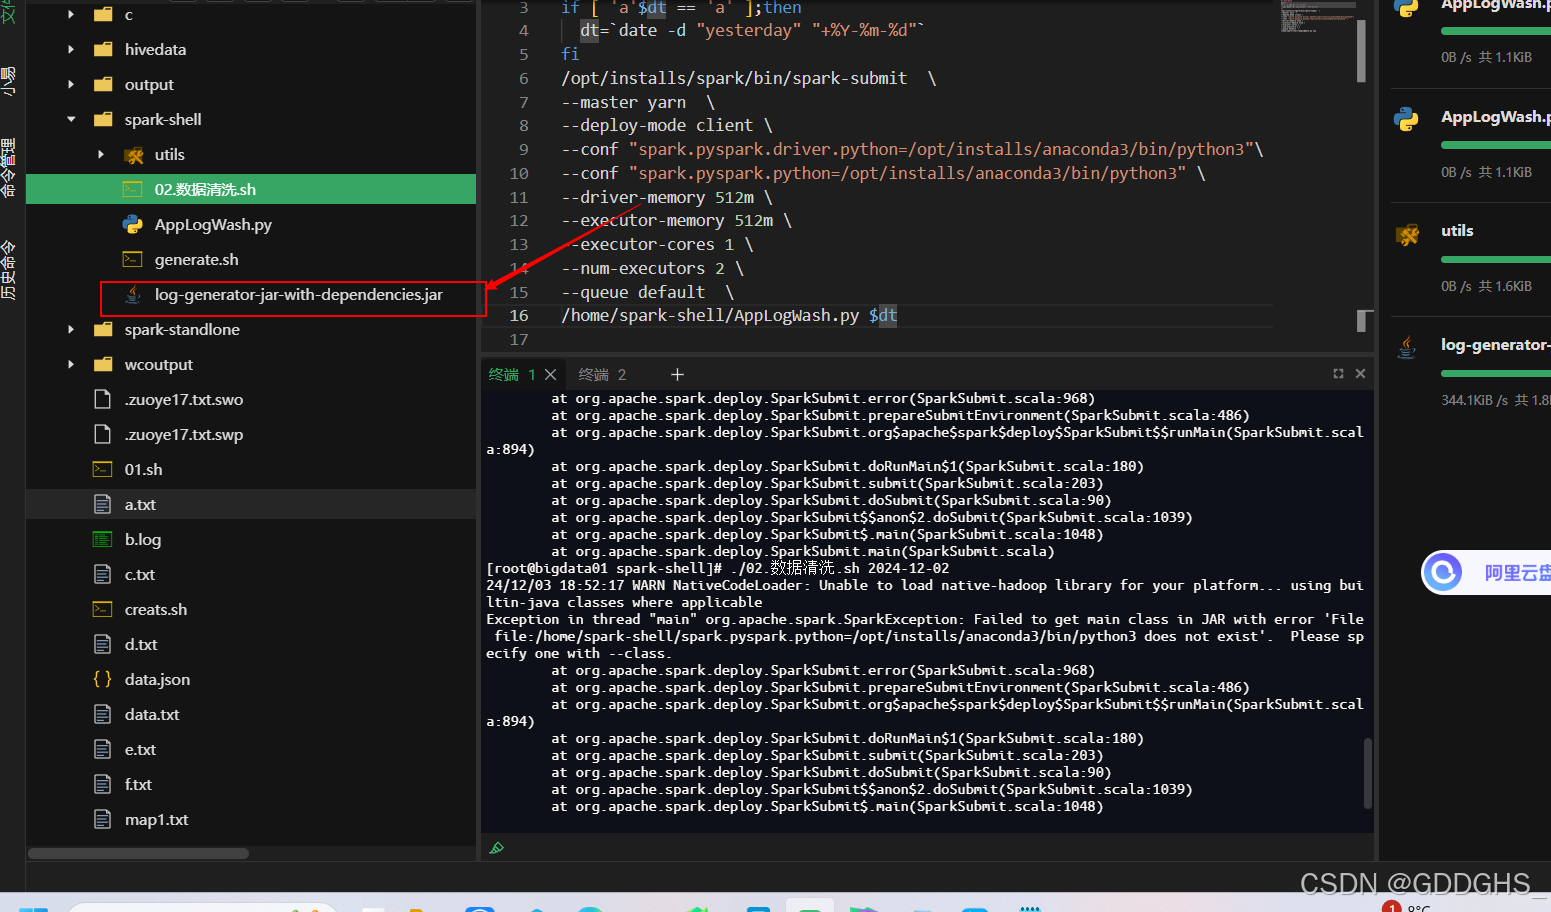Open the 历史命令 side tab
This screenshot has width=1551, height=912.
coord(8,270)
